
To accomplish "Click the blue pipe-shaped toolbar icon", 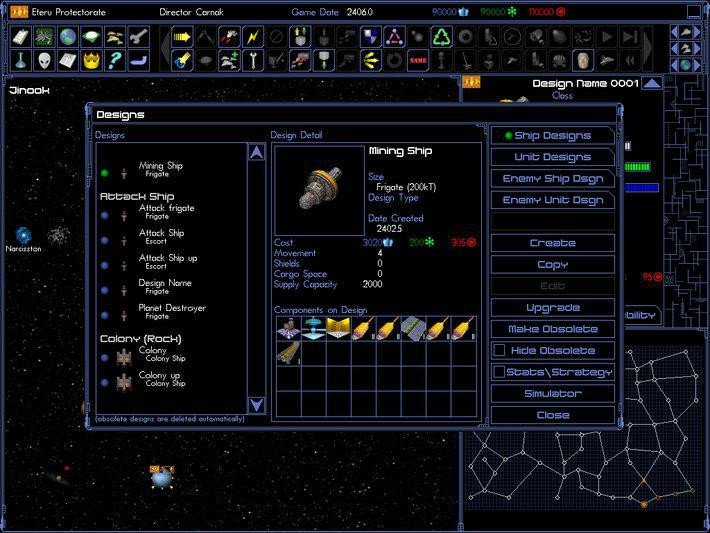I will coord(139,60).
